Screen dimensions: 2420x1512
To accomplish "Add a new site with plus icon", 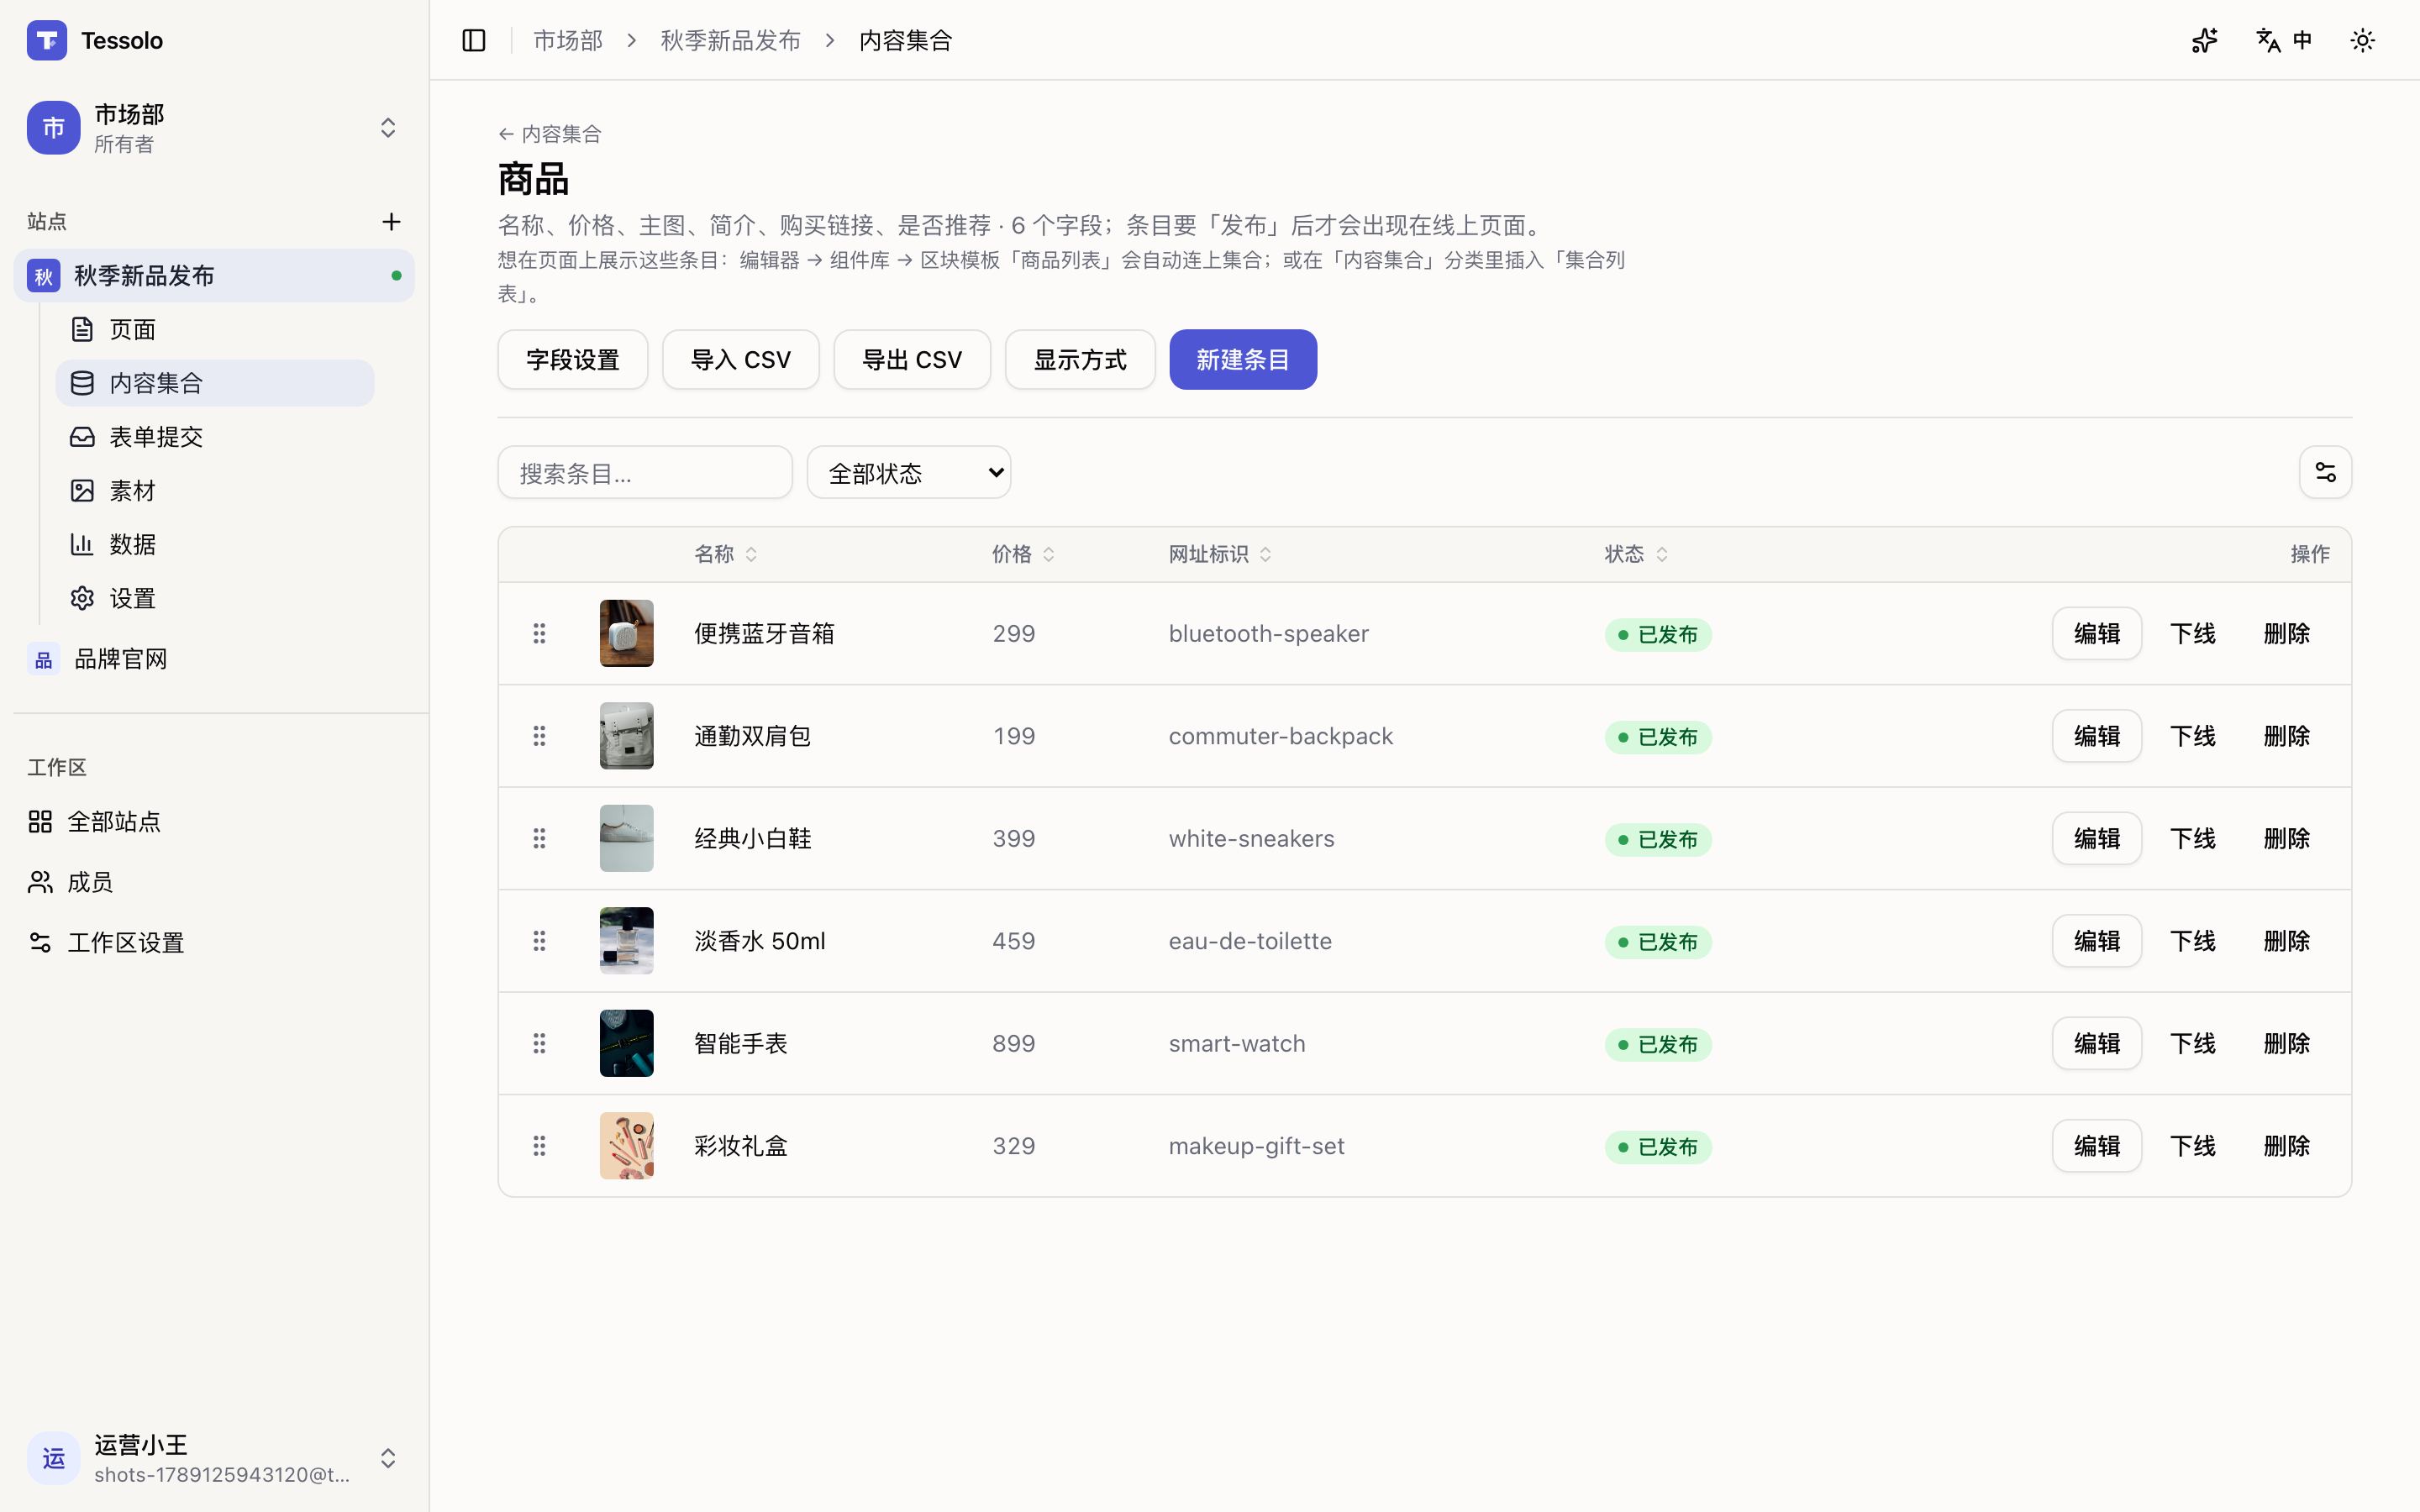I will (391, 222).
